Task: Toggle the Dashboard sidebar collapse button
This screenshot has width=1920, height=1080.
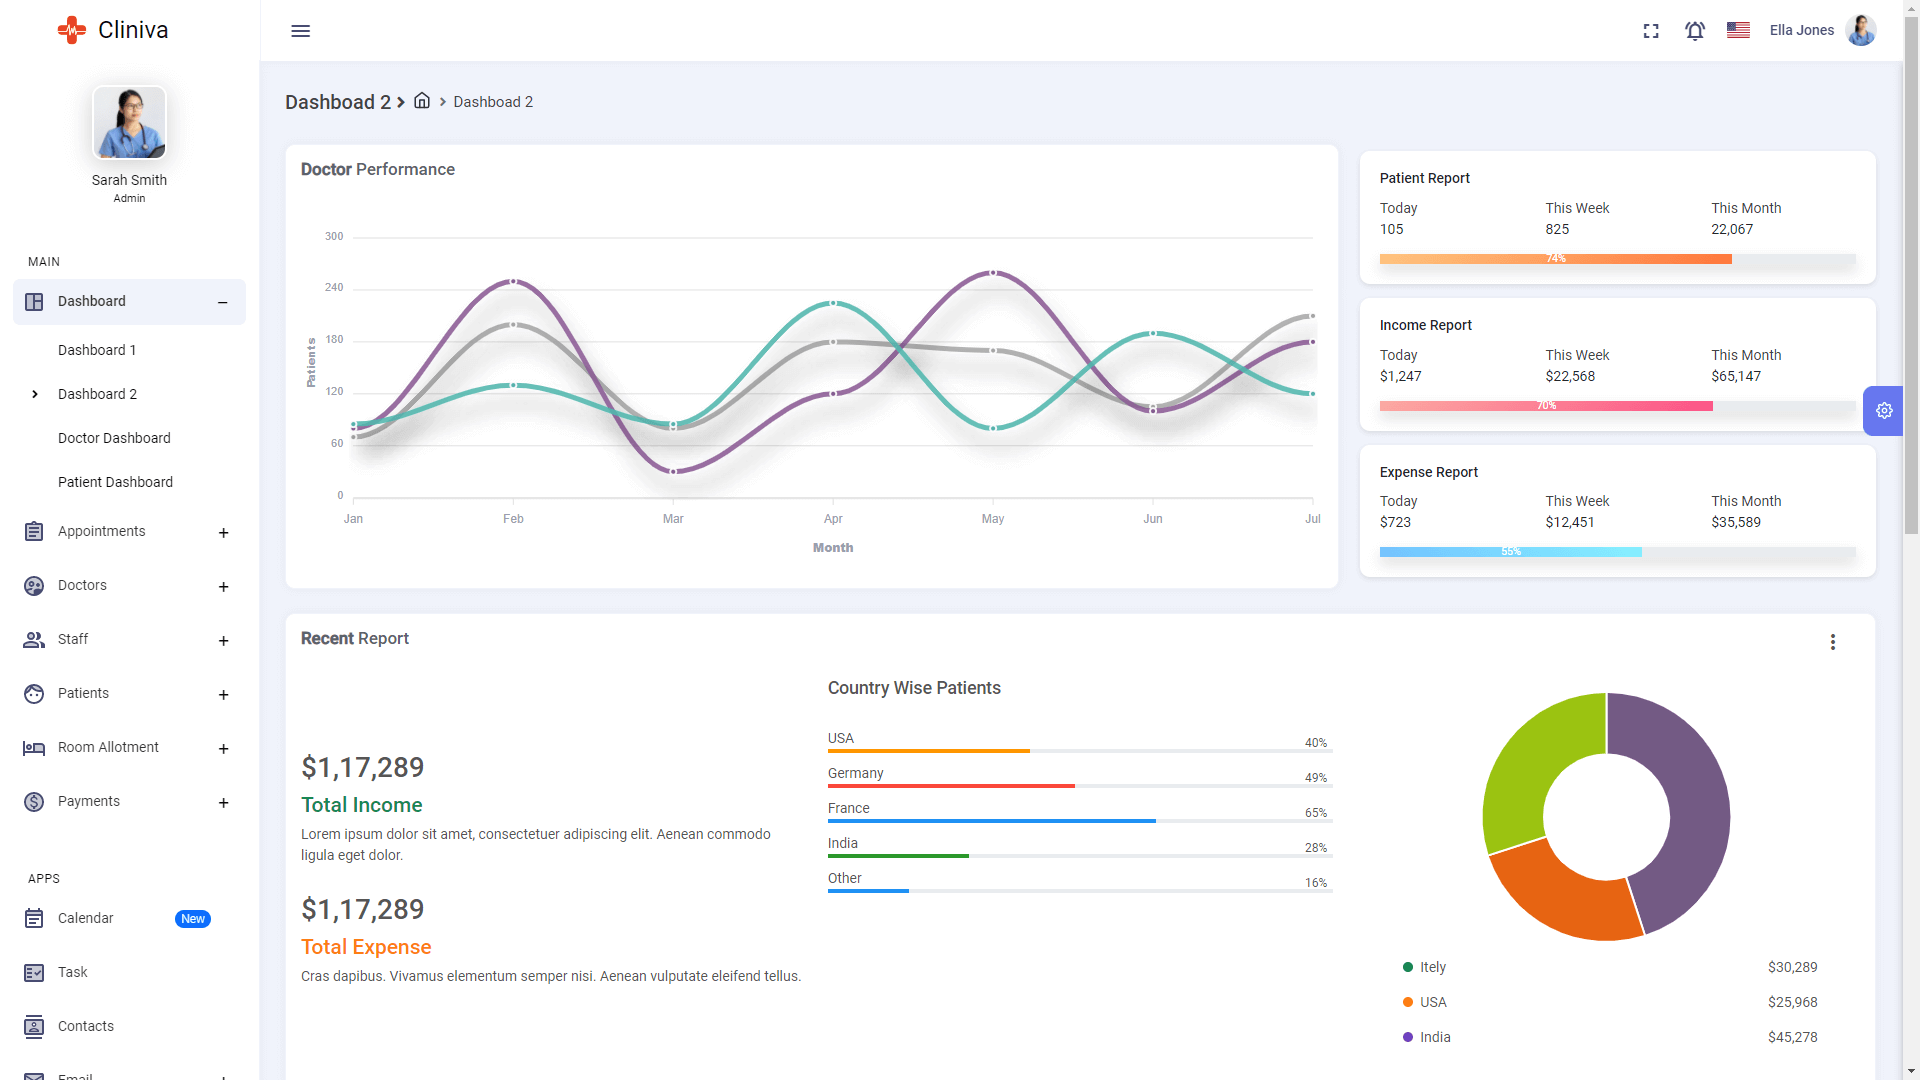Action: pos(223,302)
